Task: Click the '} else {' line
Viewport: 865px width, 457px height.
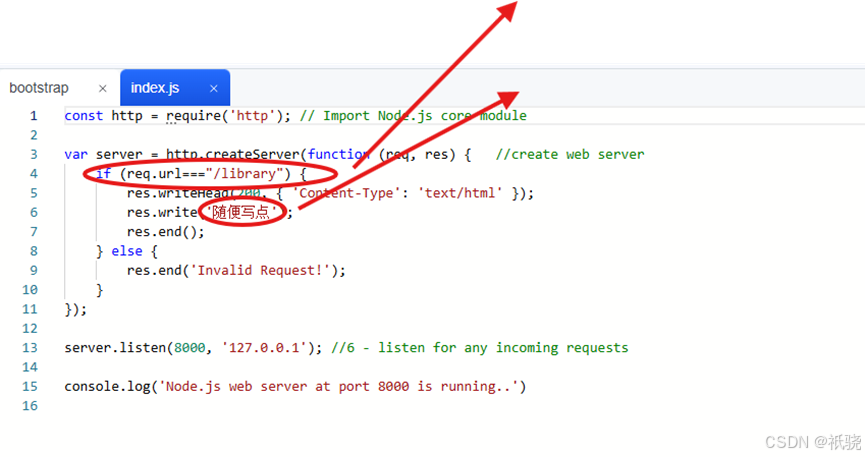Action: coord(127,251)
